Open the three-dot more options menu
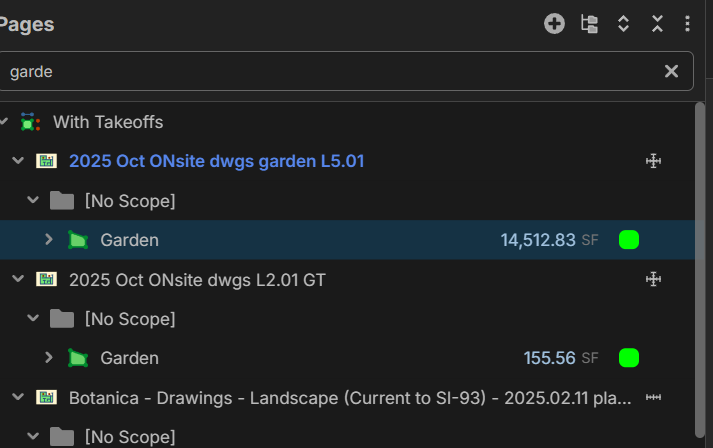 click(687, 24)
